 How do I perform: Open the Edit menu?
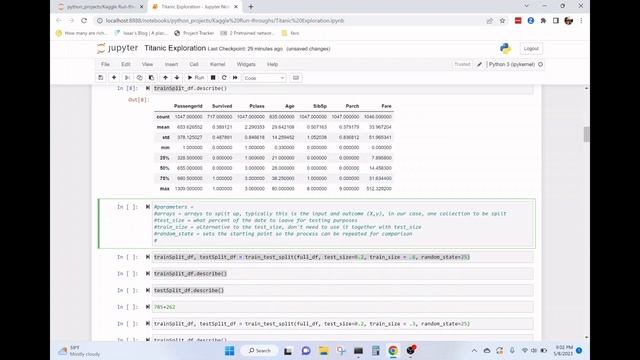[126, 64]
